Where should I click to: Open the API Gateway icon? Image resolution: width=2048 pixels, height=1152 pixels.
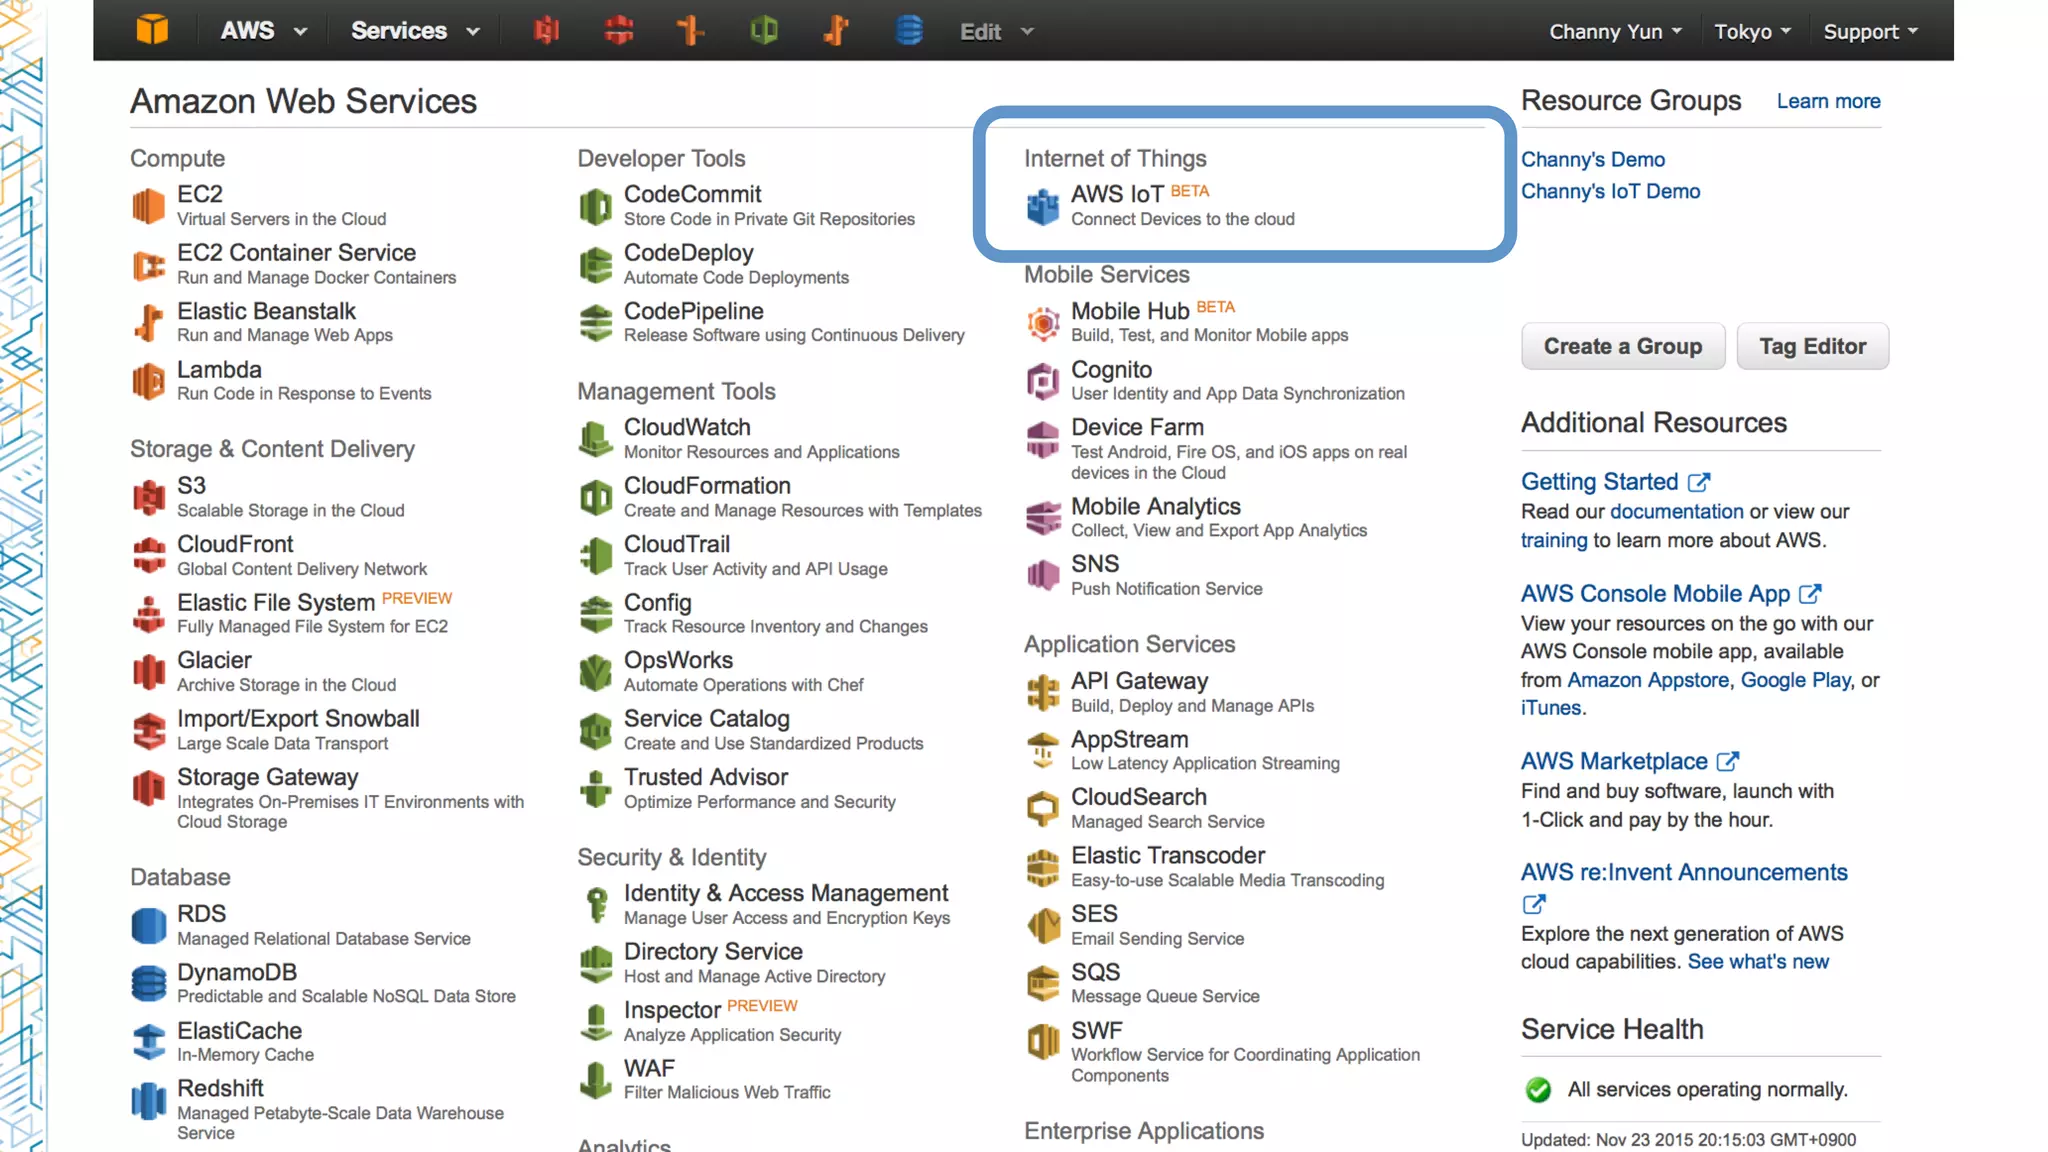point(1042,692)
